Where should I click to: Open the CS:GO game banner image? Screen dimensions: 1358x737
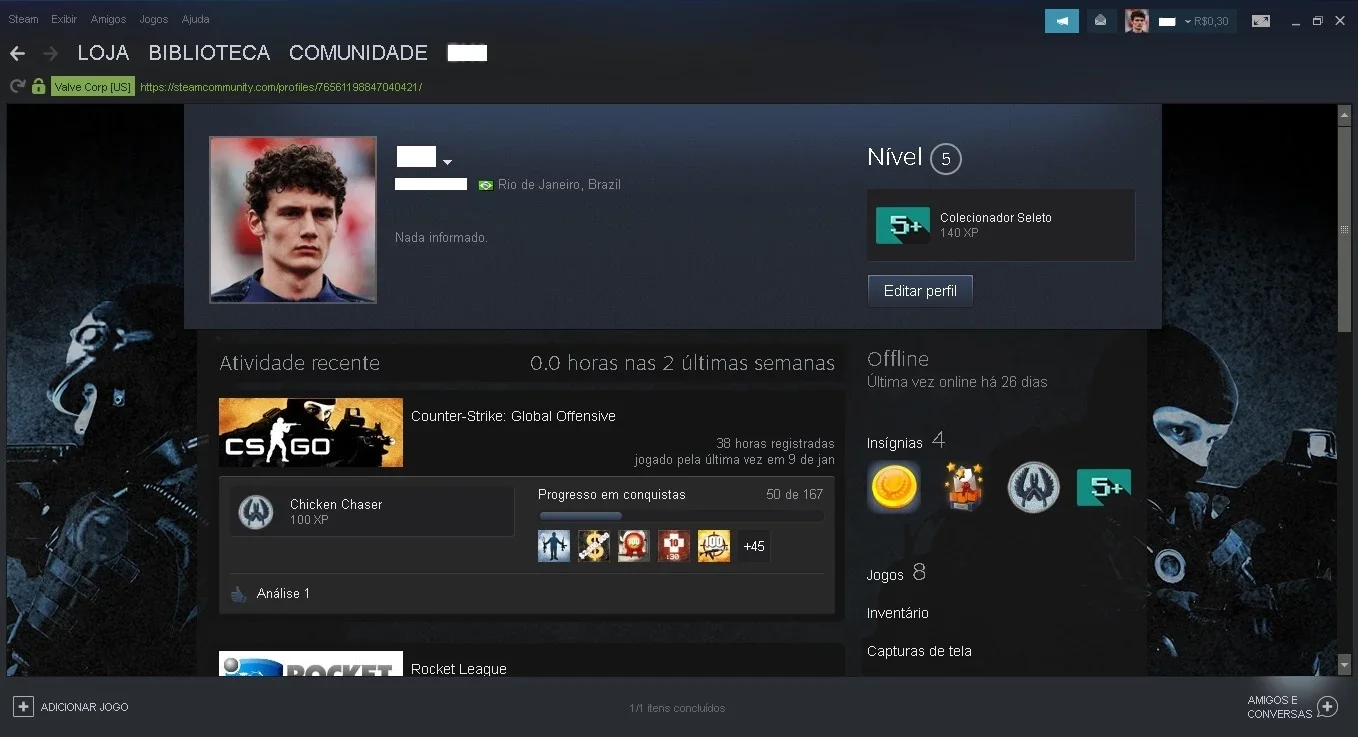pyautogui.click(x=311, y=433)
